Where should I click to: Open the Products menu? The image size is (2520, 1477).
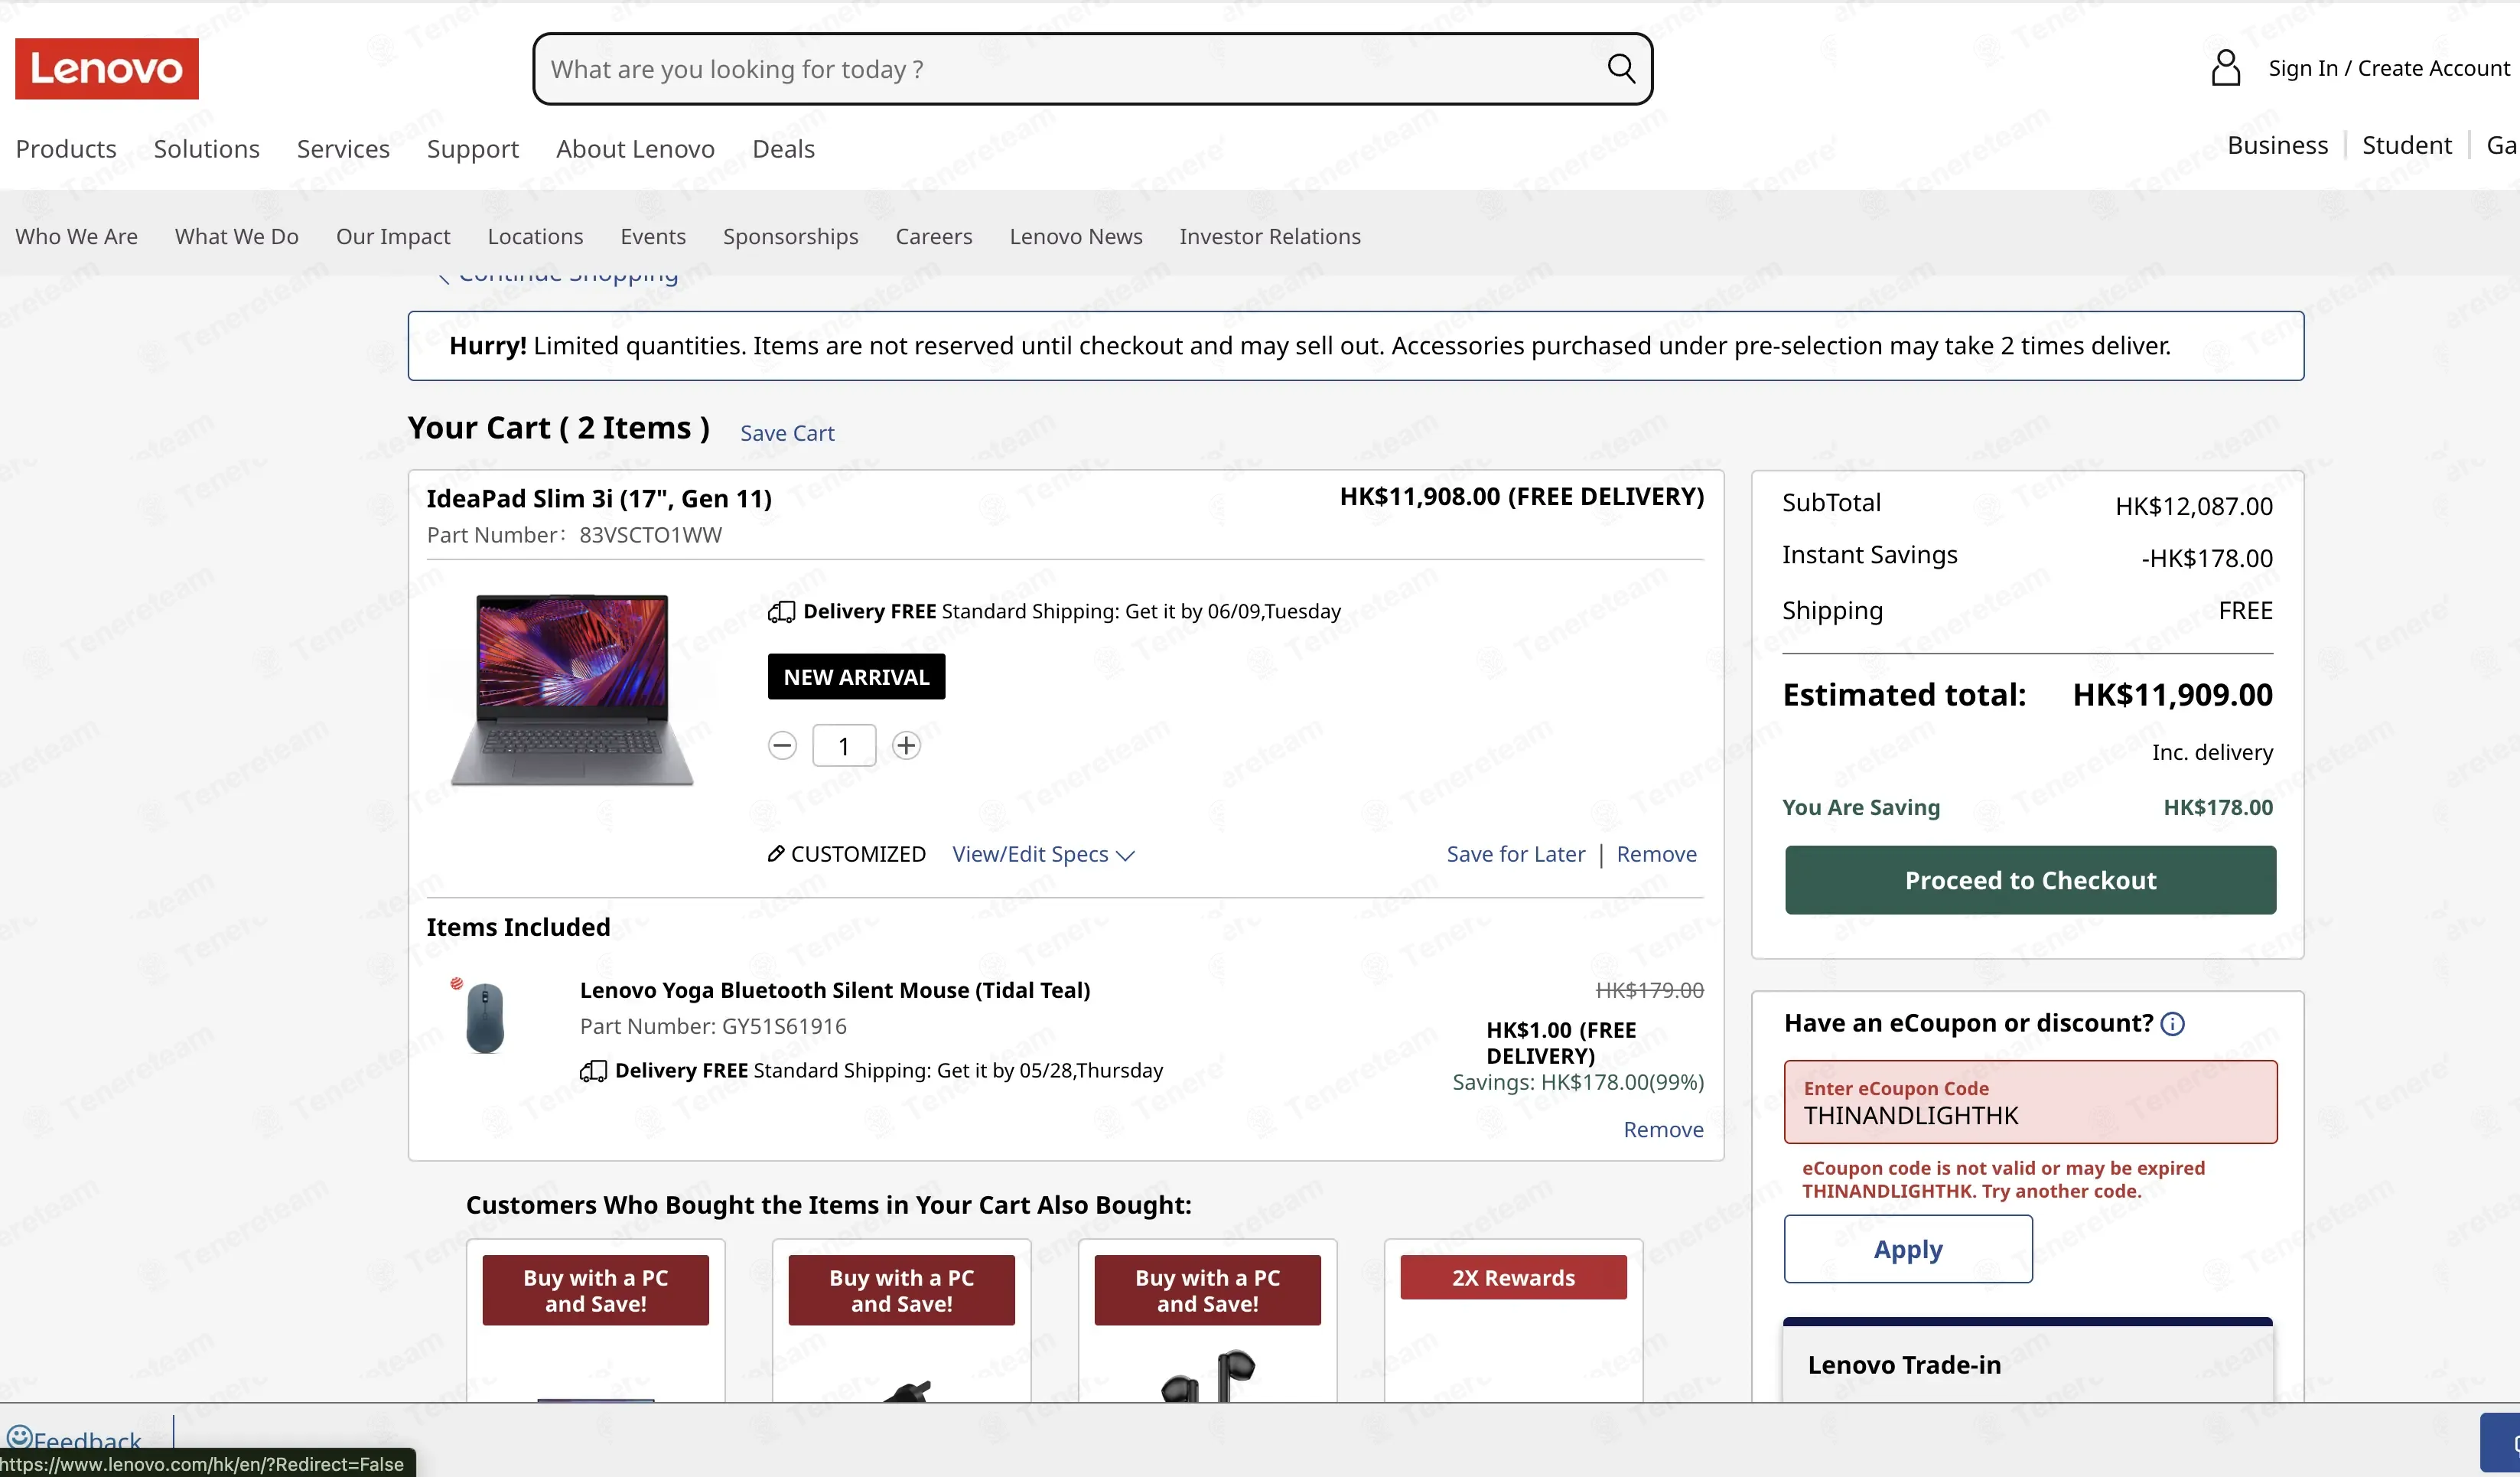[x=66, y=148]
